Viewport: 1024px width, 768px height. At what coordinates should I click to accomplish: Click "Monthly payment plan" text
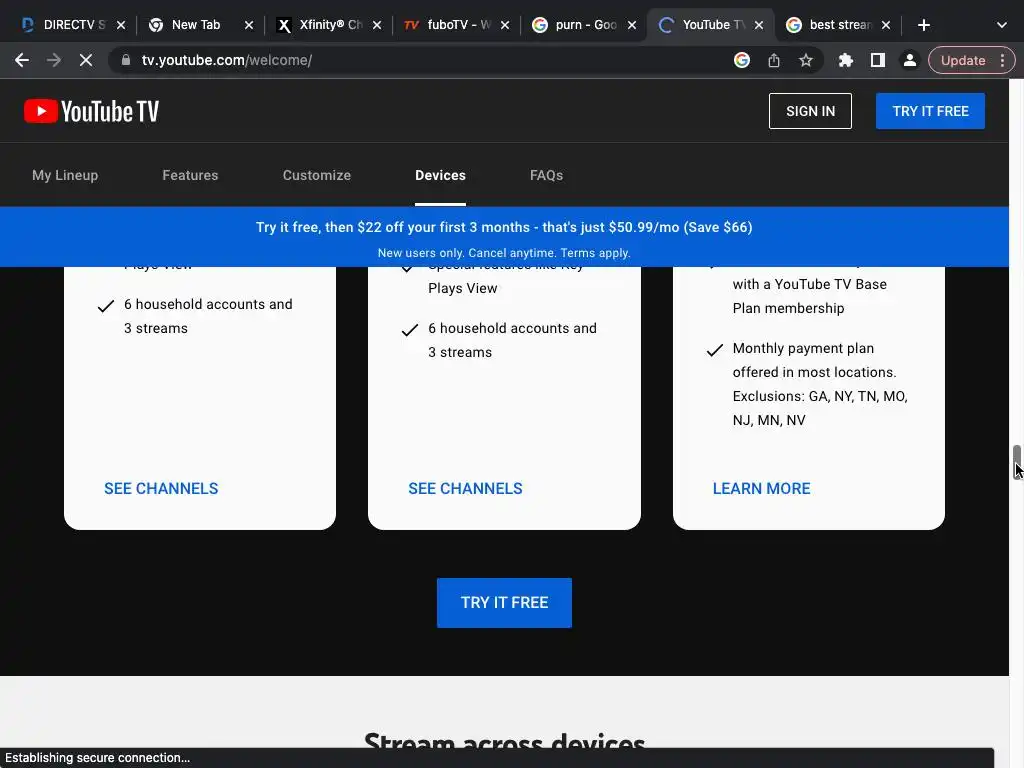tap(803, 348)
